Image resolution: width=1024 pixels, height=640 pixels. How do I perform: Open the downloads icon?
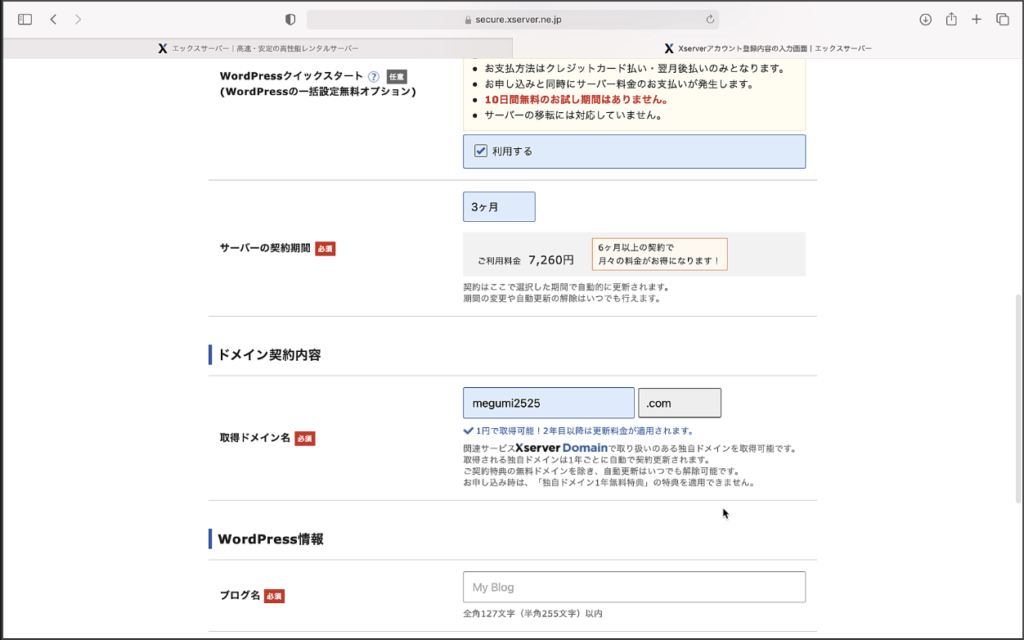pyautogui.click(x=925, y=20)
